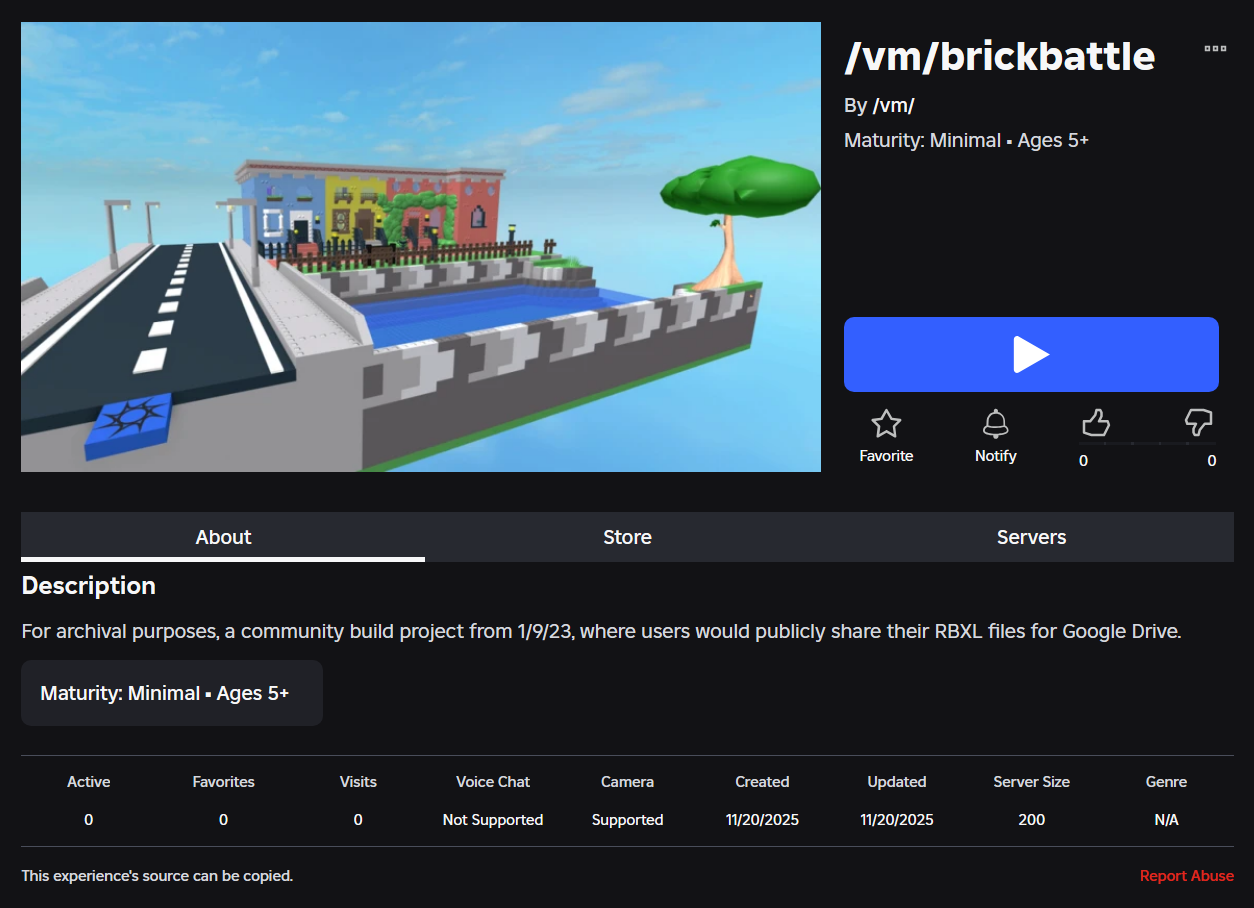Click the Favorite label text
Image resolution: width=1254 pixels, height=908 pixels.
point(886,456)
